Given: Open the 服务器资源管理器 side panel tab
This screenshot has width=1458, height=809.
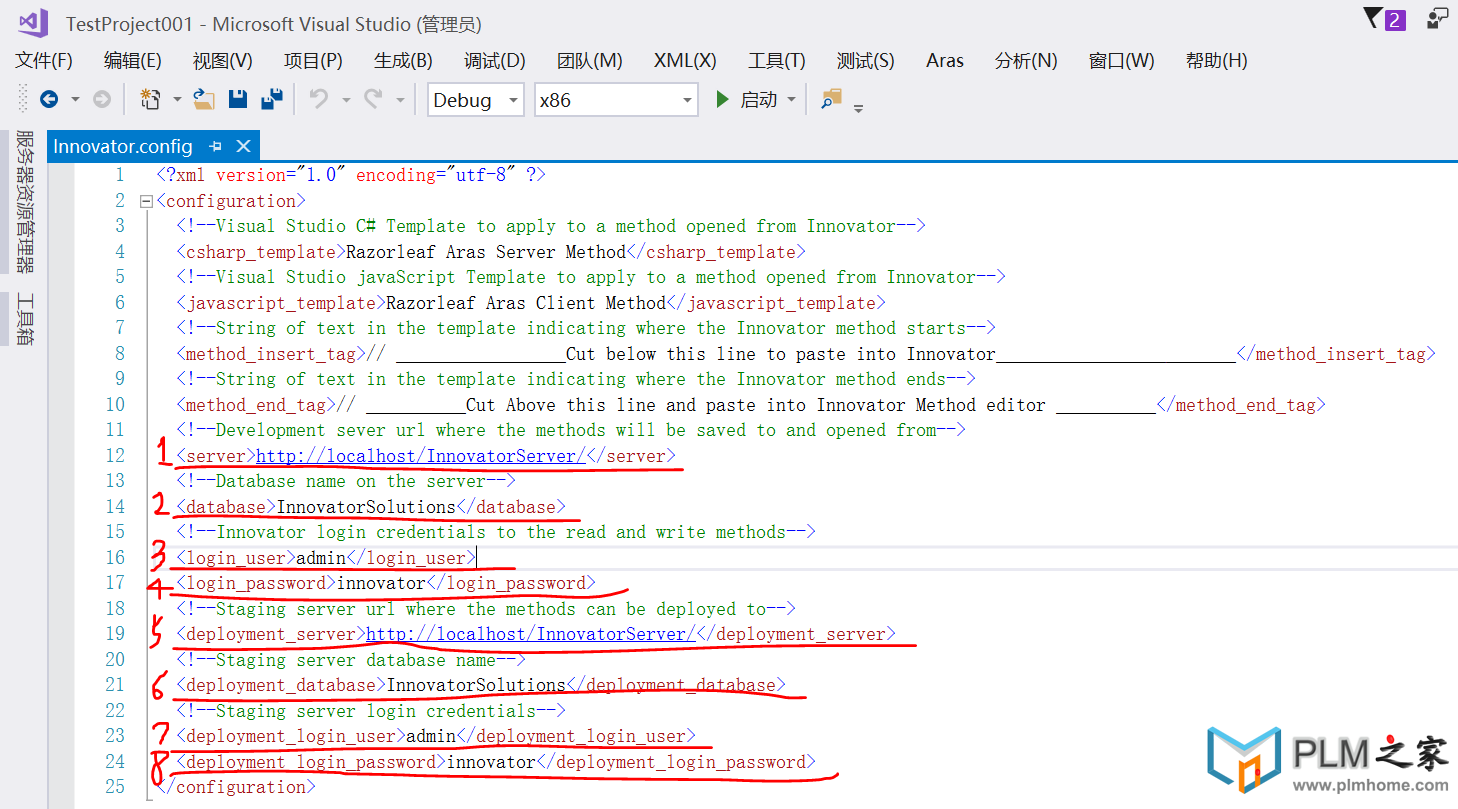Looking at the screenshot, I should coord(25,202).
